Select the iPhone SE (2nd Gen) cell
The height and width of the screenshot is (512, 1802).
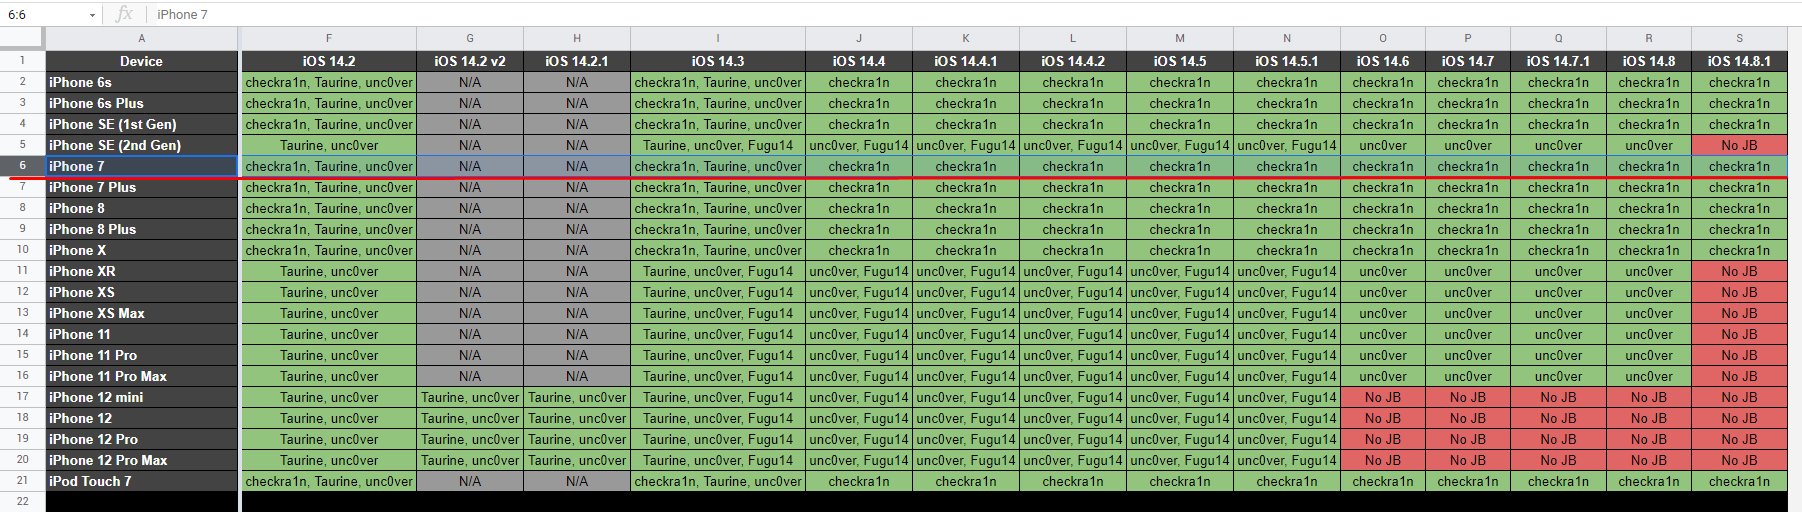142,145
